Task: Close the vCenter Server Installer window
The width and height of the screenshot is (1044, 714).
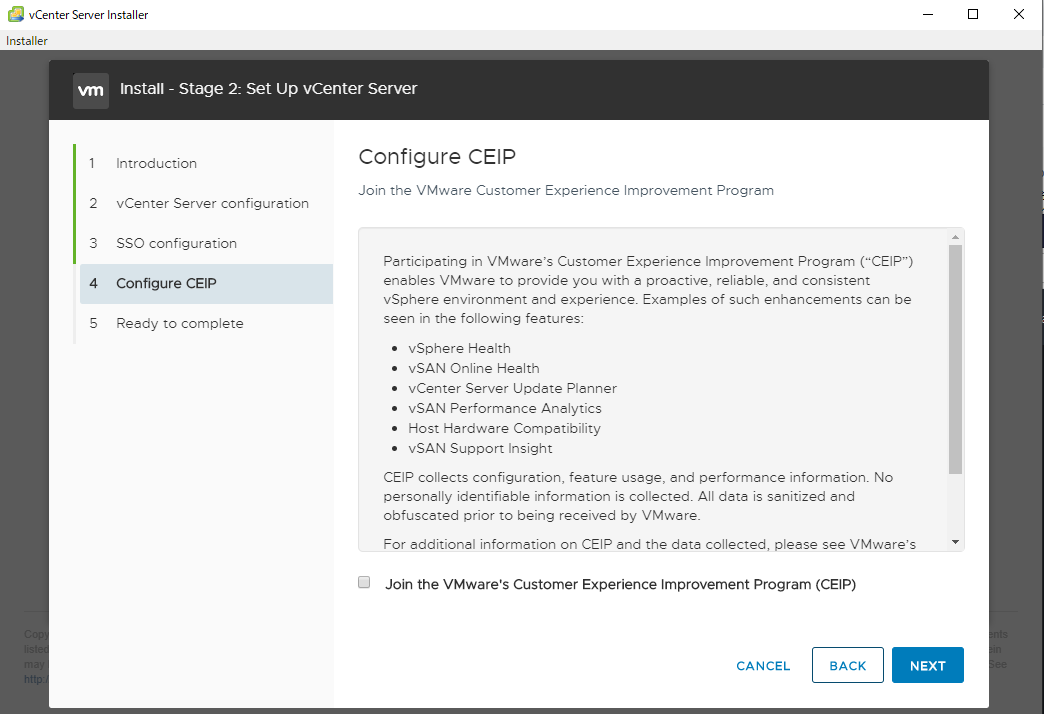Action: 1019,14
